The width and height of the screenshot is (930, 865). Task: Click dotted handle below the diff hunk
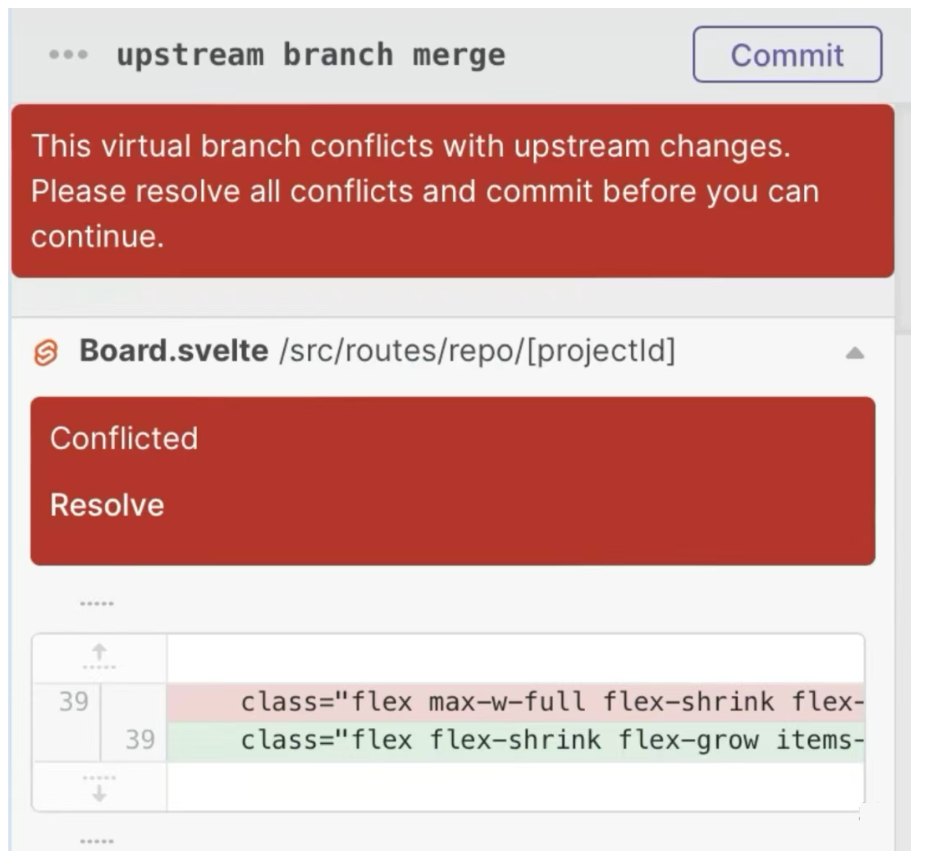[97, 842]
